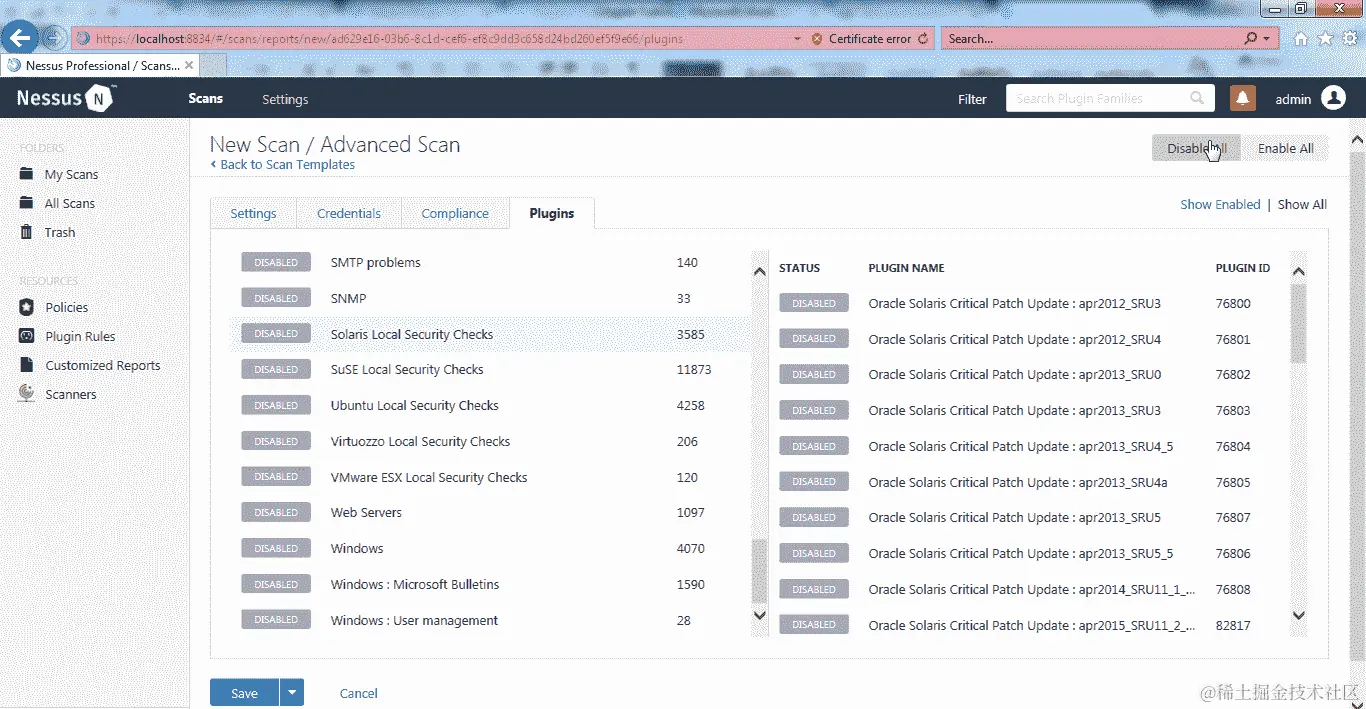Click plugin name list scroll down arrow

[1298, 615]
